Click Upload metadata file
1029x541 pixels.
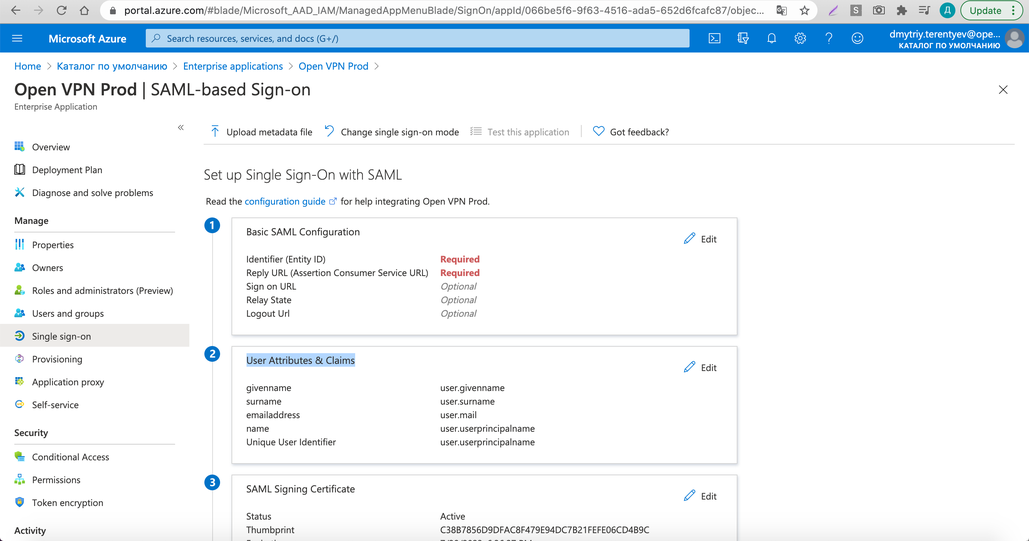[x=261, y=132]
